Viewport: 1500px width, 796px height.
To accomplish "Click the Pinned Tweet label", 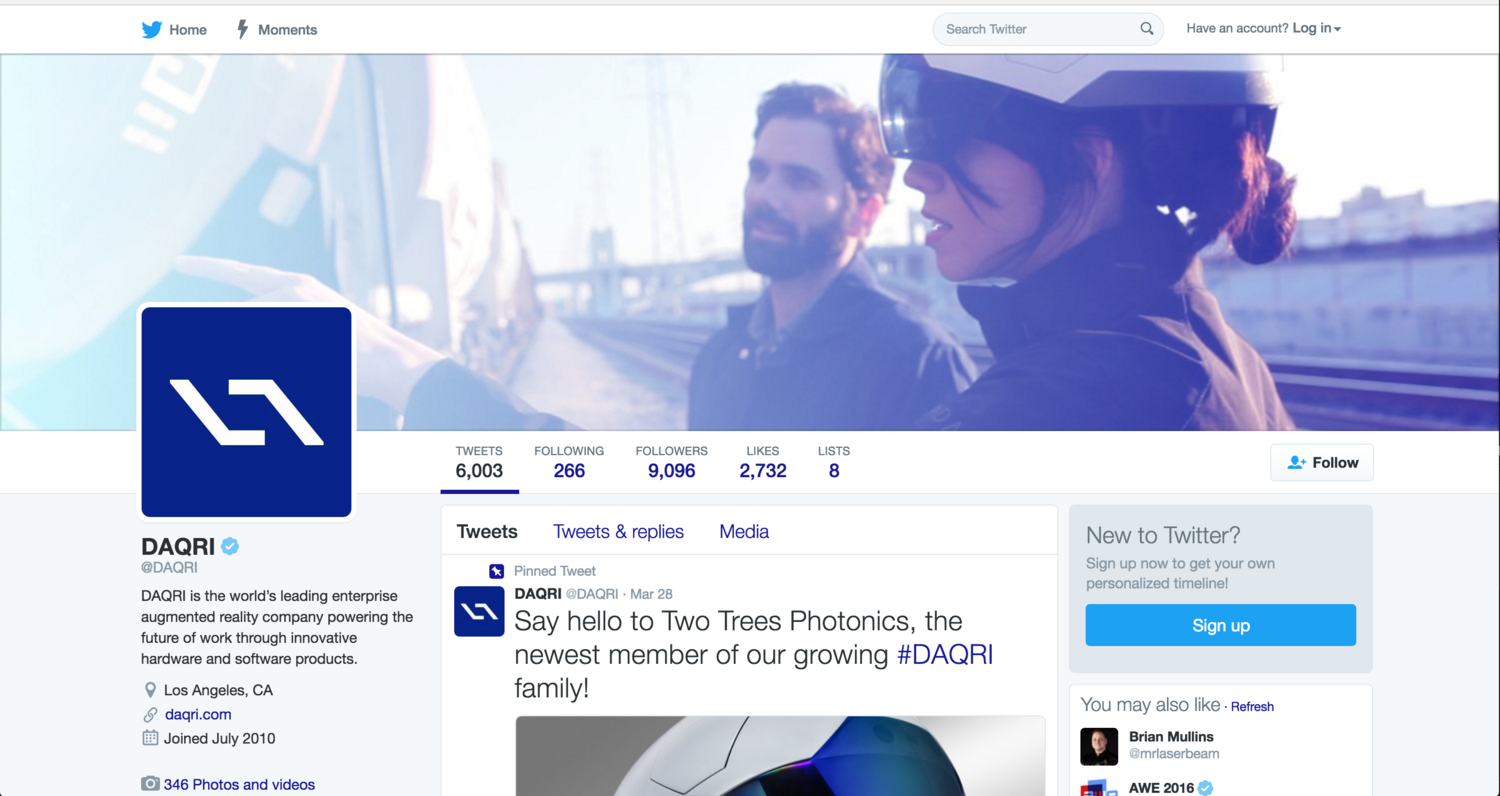I will pyautogui.click(x=555, y=571).
